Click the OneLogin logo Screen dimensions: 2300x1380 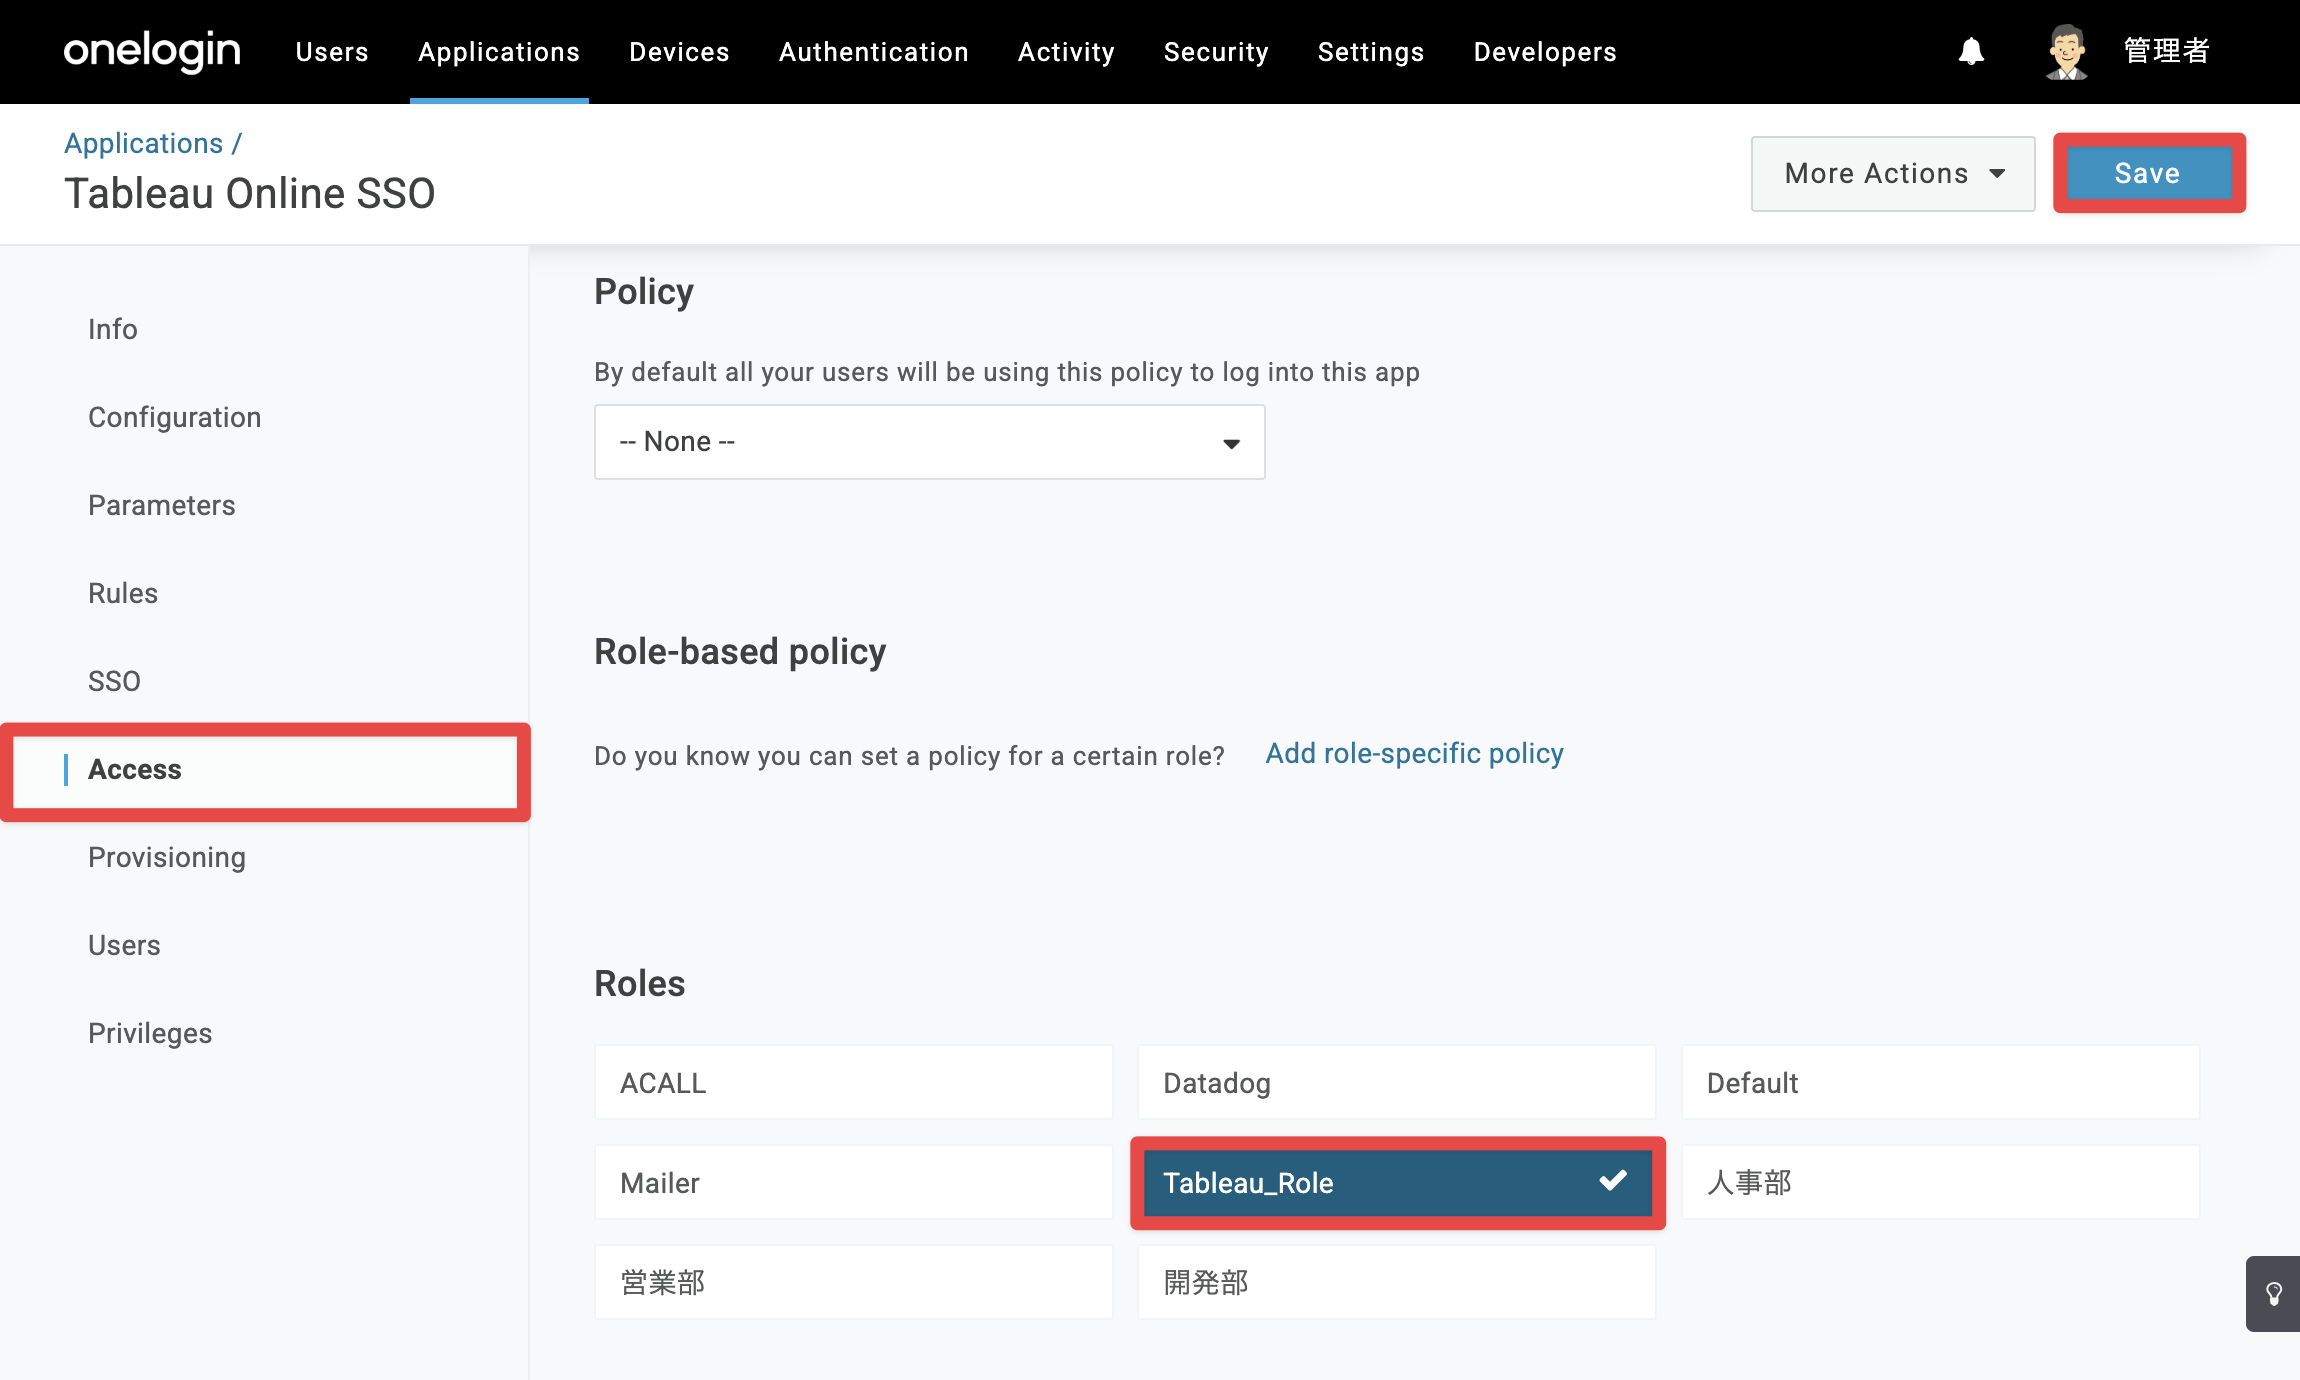152,51
